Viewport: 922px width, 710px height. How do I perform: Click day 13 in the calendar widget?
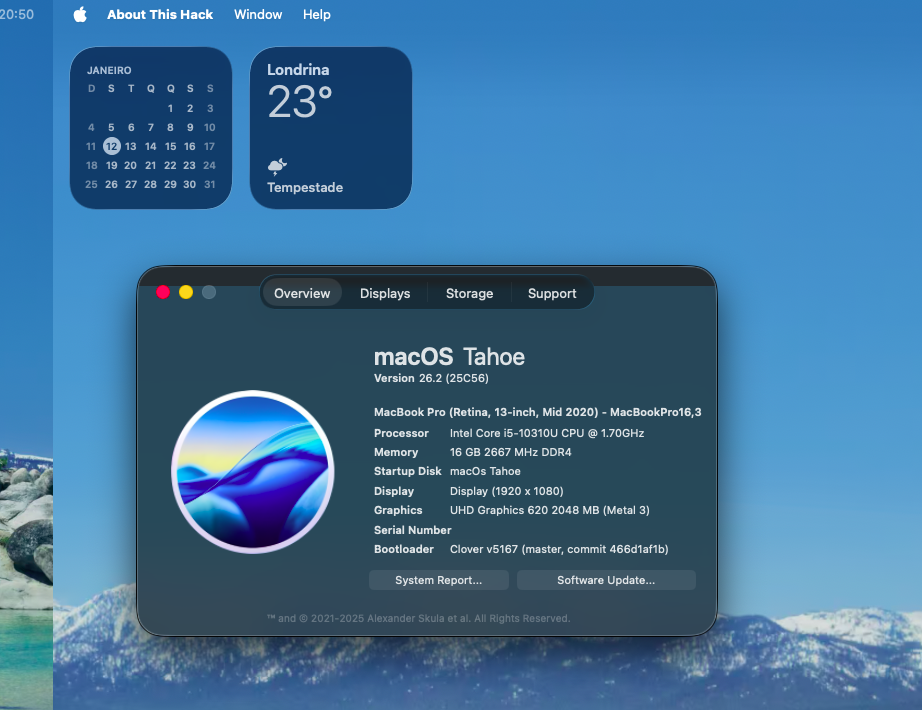131,146
